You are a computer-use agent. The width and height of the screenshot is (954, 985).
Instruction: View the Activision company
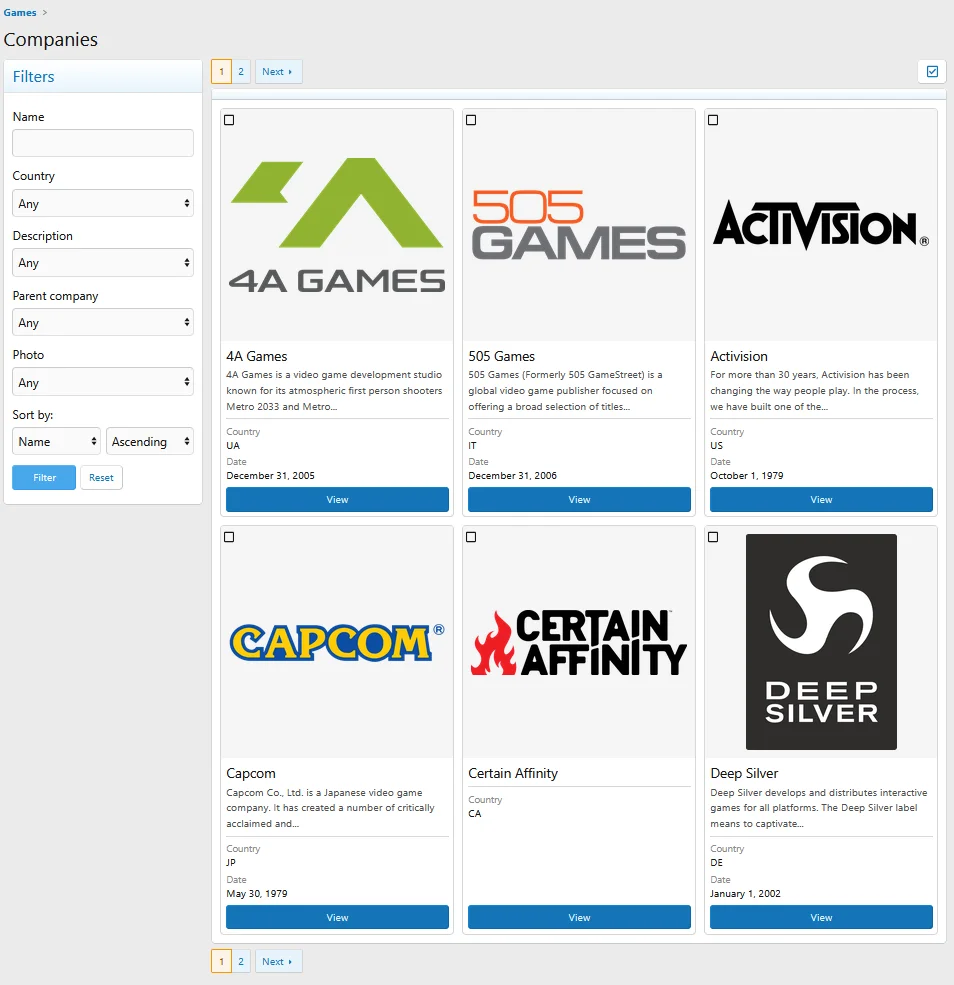tap(821, 499)
